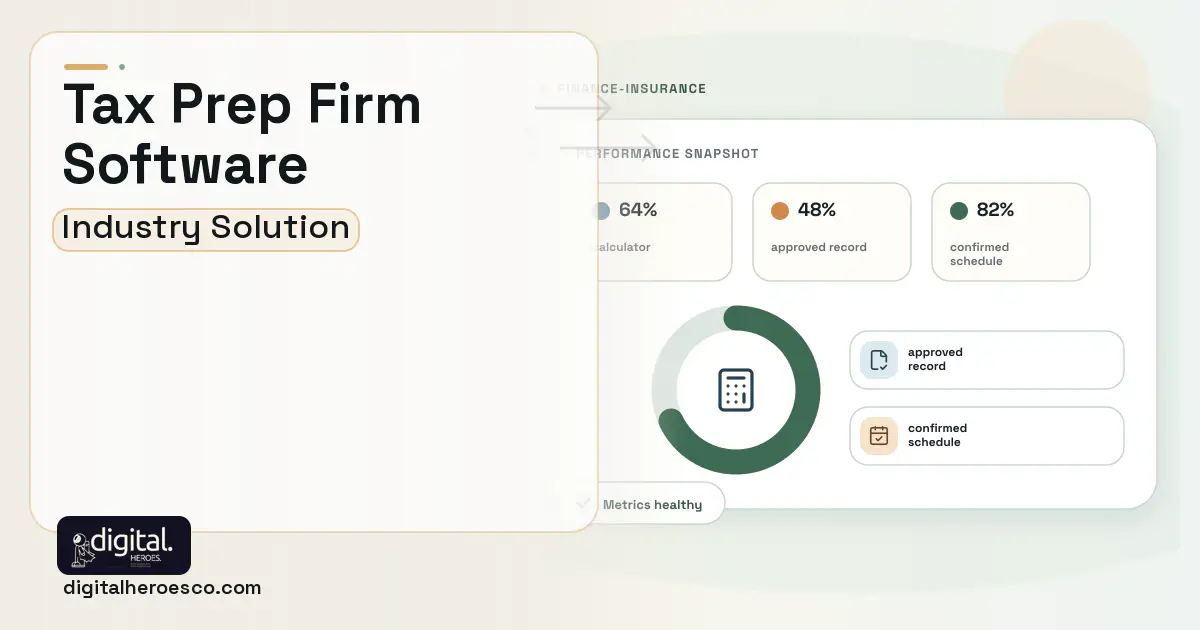Click the orange dot beside 48%
Screen dimensions: 1200x630
point(780,211)
